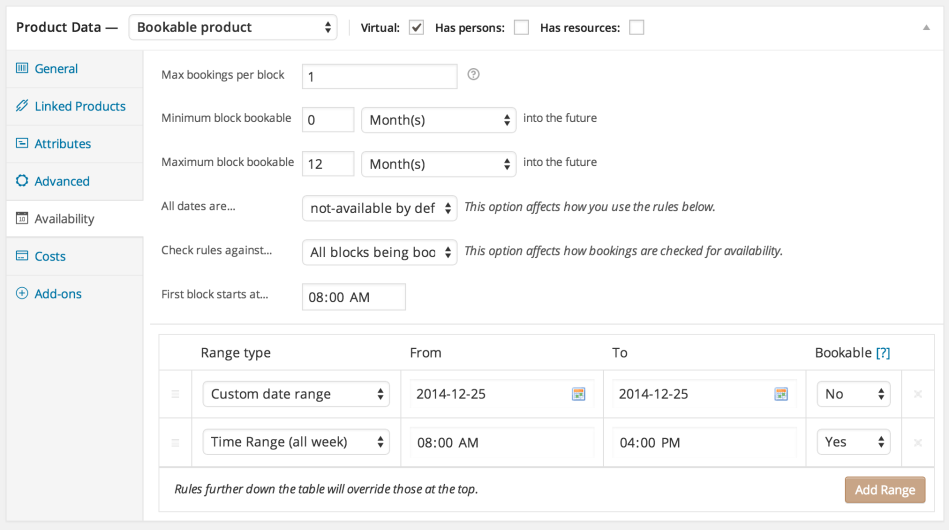Screen dimensions: 949x530
Task: Uncheck the Virtual checkbox
Action: point(417,27)
